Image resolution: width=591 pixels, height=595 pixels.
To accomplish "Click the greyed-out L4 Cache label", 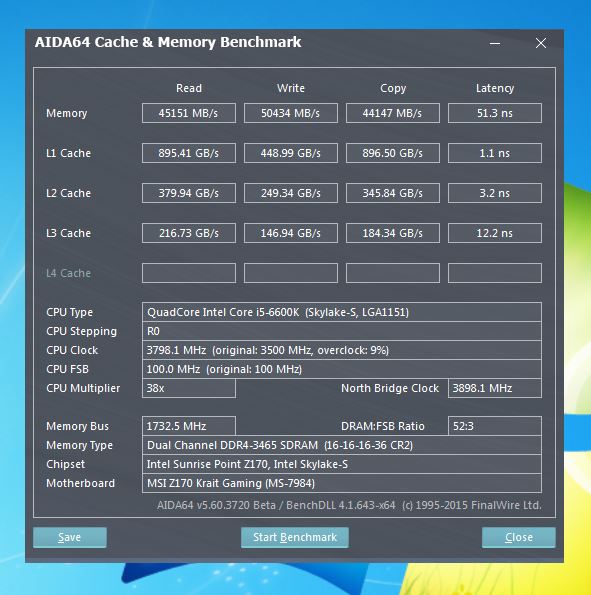I will pos(68,273).
